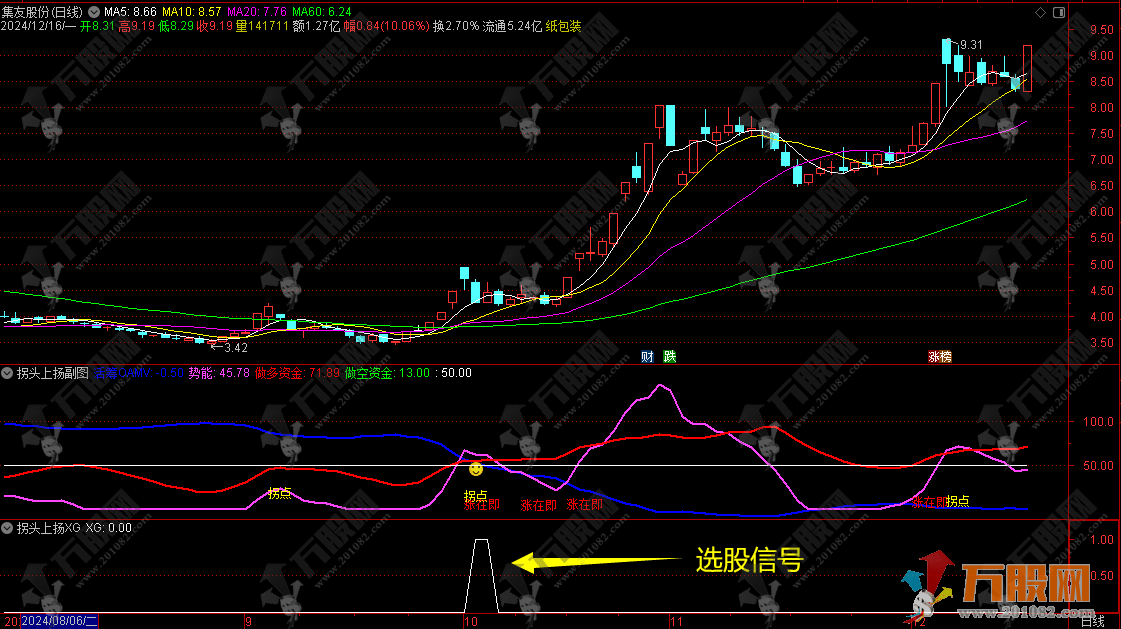Viewport: 1121px width, 629px height.
Task: Open the 日线 period selector at bottom-right
Action: coord(1092,622)
